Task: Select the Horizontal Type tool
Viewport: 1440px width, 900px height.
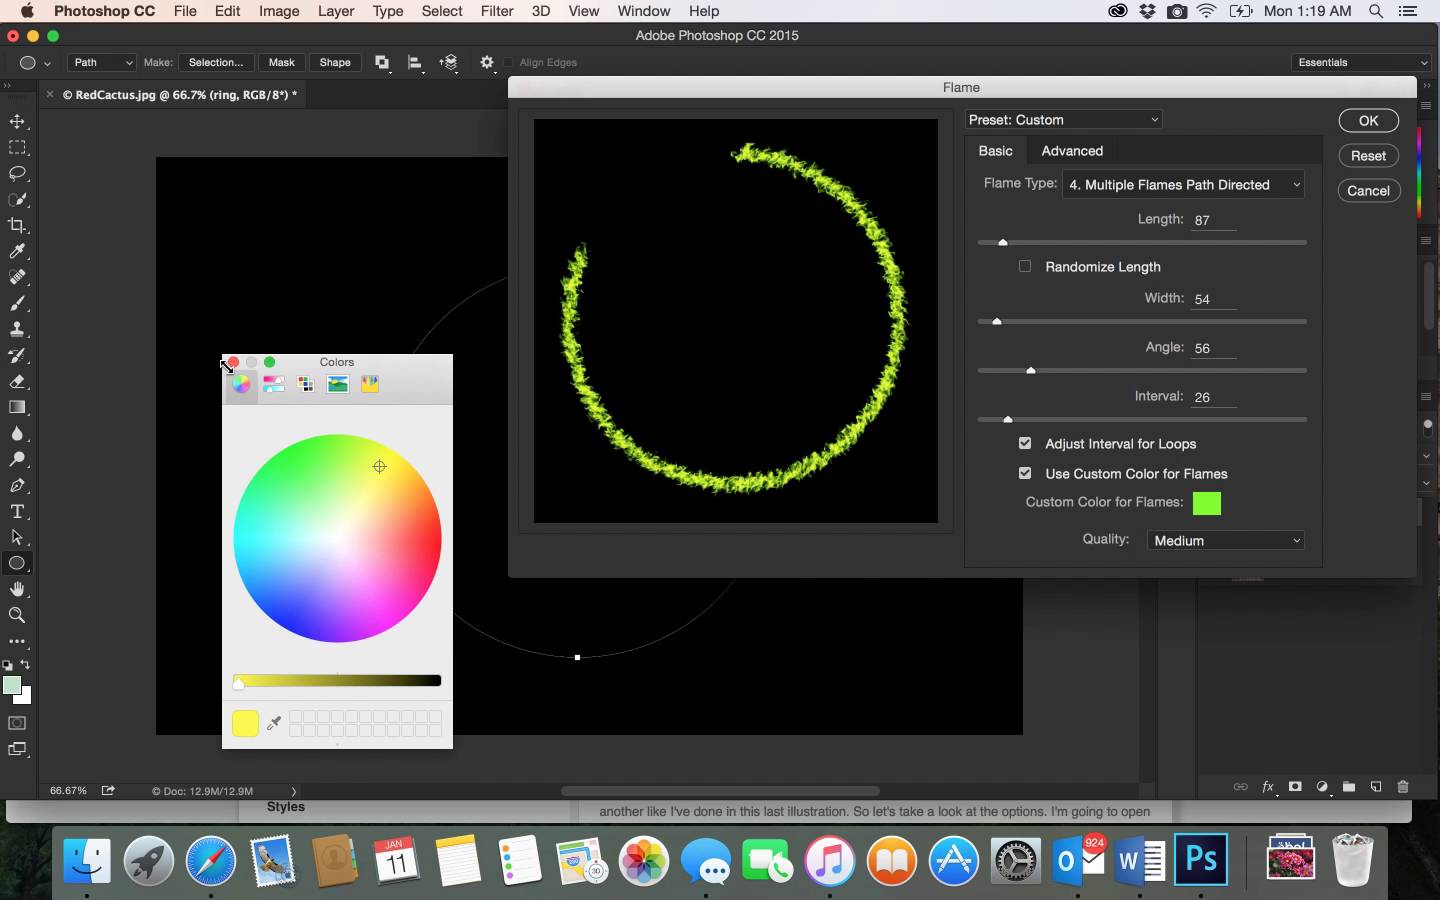Action: tap(17, 512)
